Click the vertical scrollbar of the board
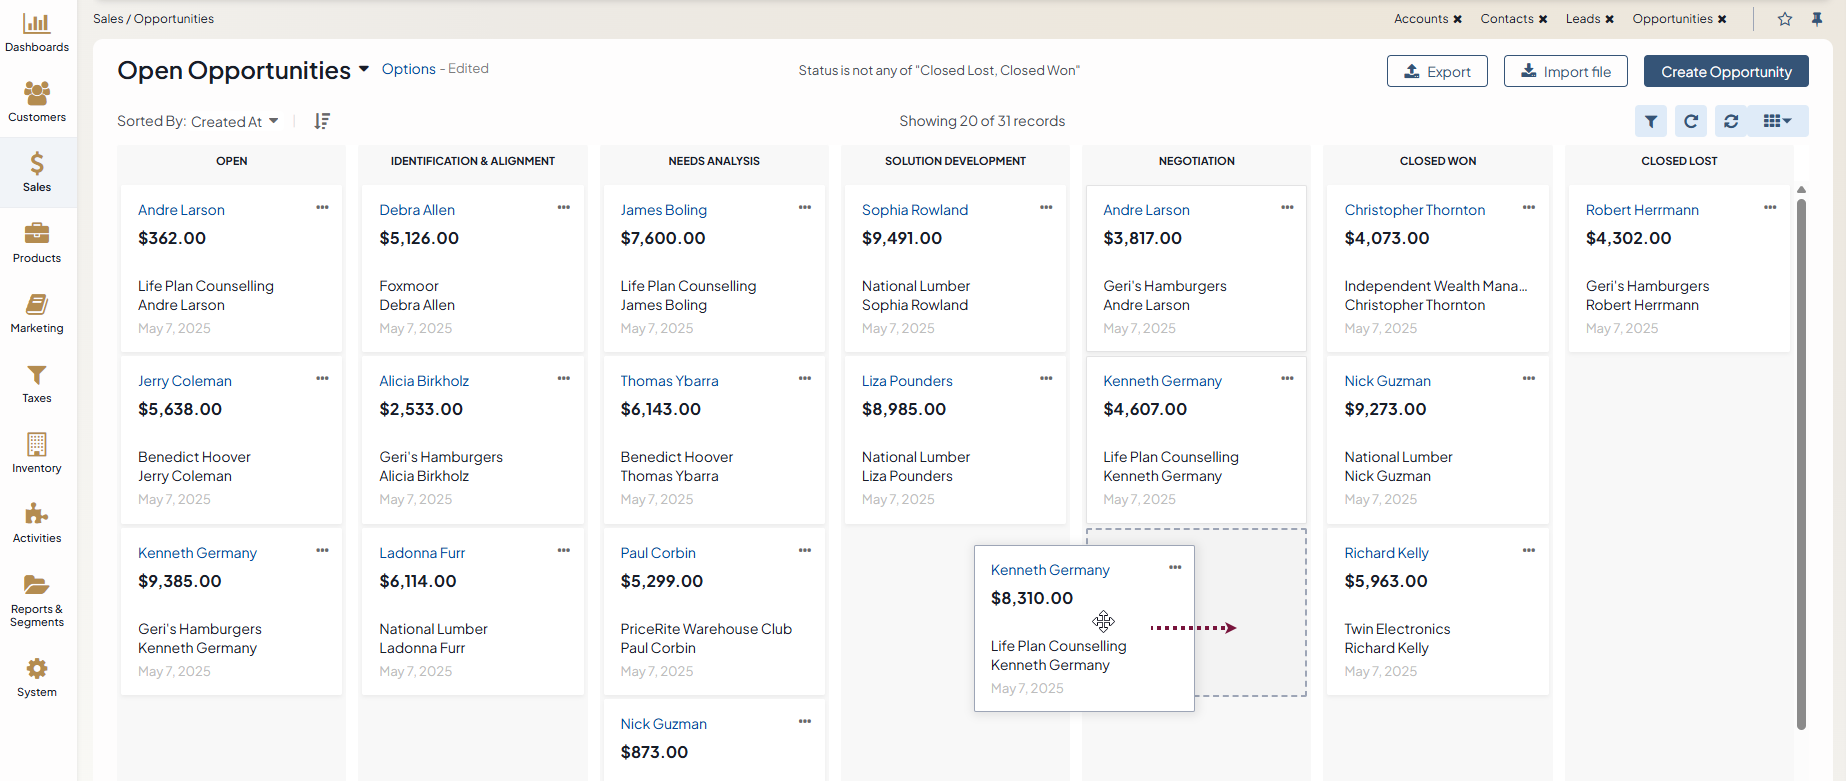Screen dimensions: 1846x781 1801,460
